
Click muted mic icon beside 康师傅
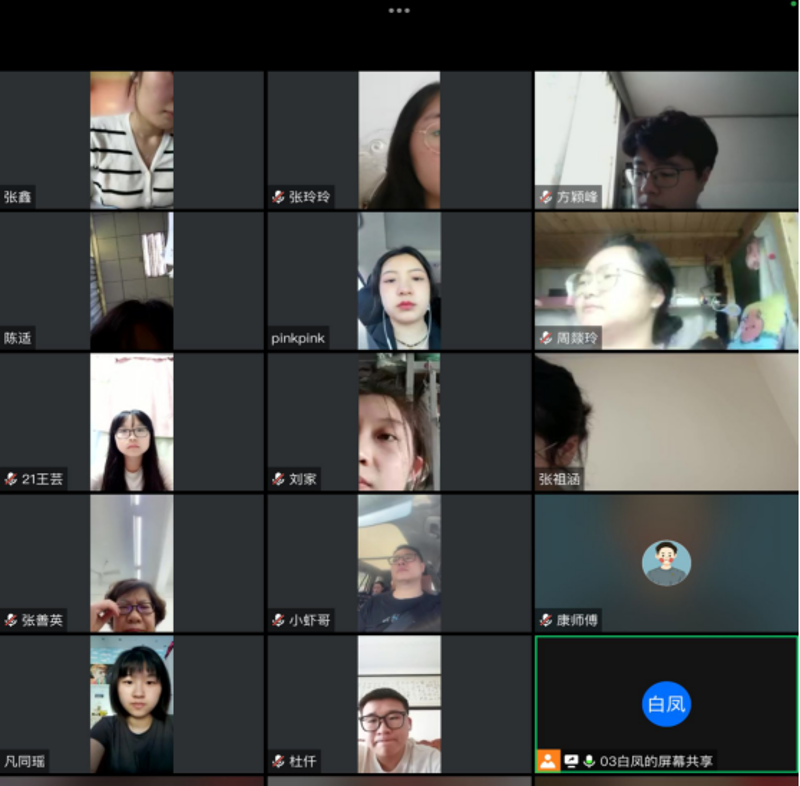click(546, 621)
